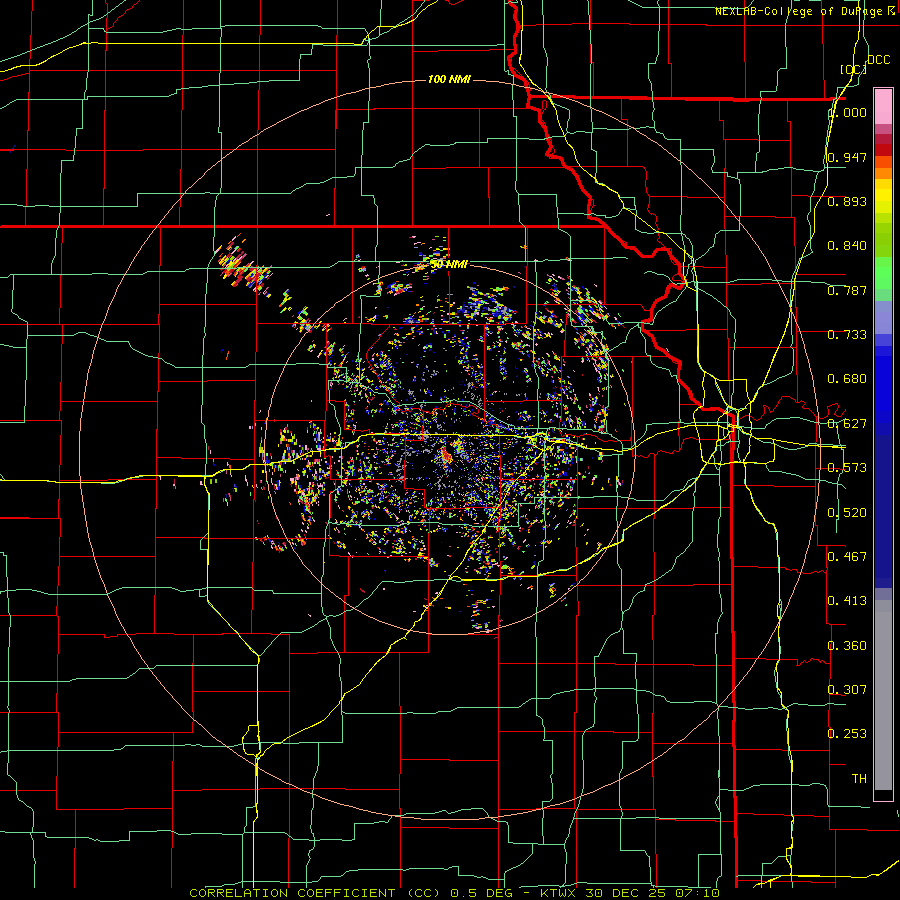900x900 pixels.
Task: Select the 0.253 scale value
Action: pos(847,734)
